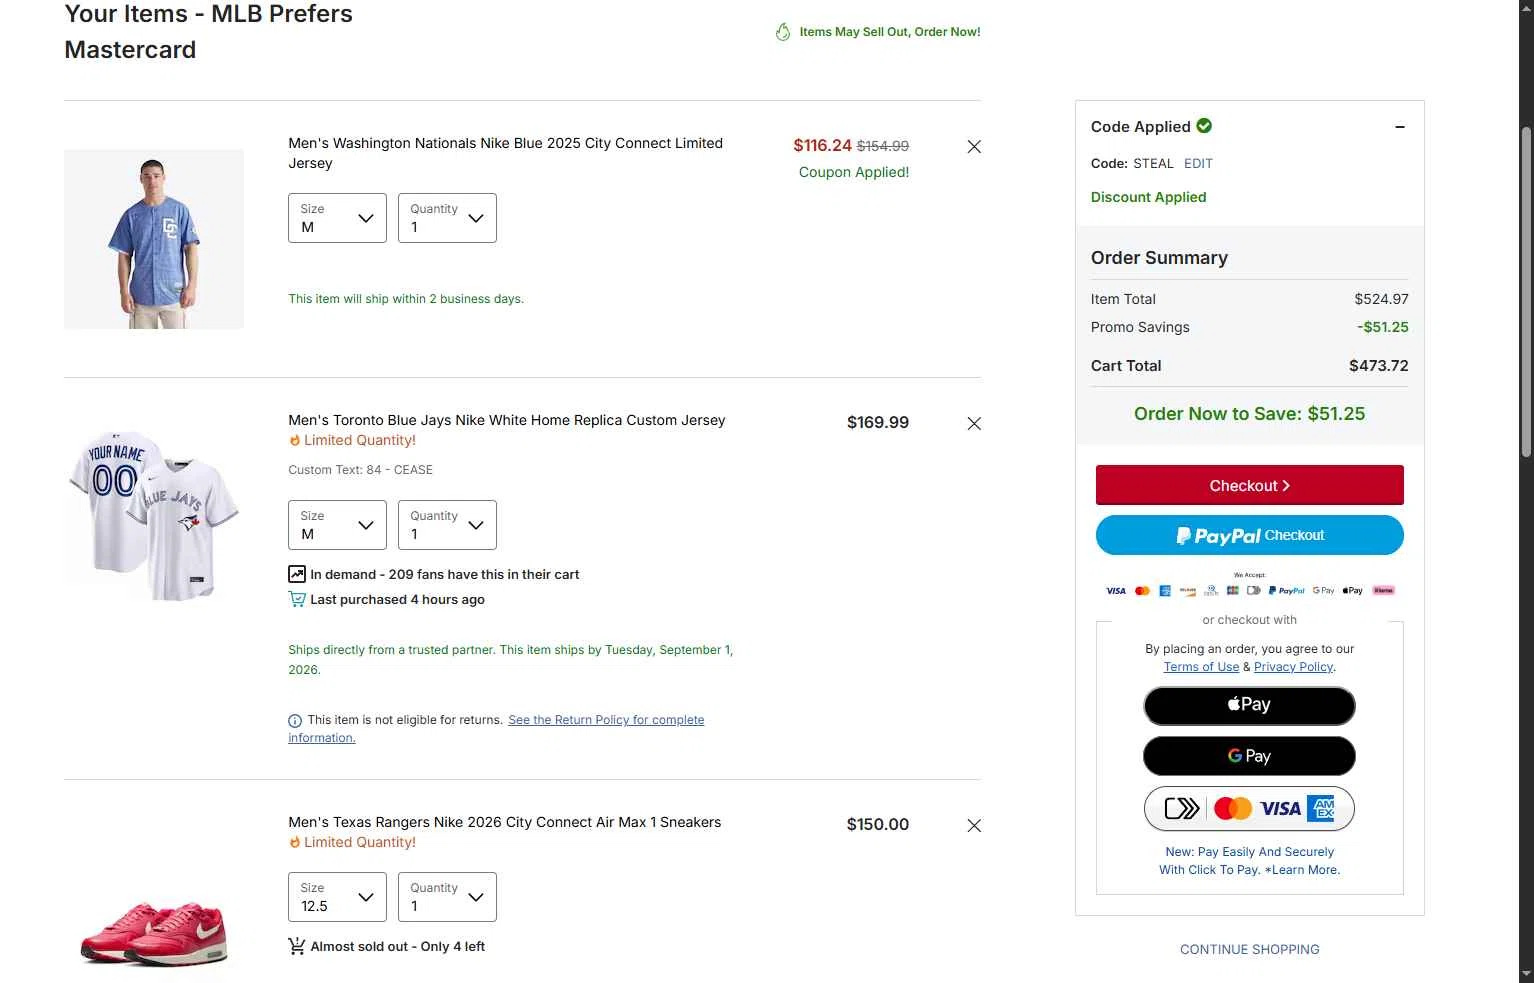Click the Click To Pay cards button
Screen dimensions: 1534x983
coord(1249,809)
